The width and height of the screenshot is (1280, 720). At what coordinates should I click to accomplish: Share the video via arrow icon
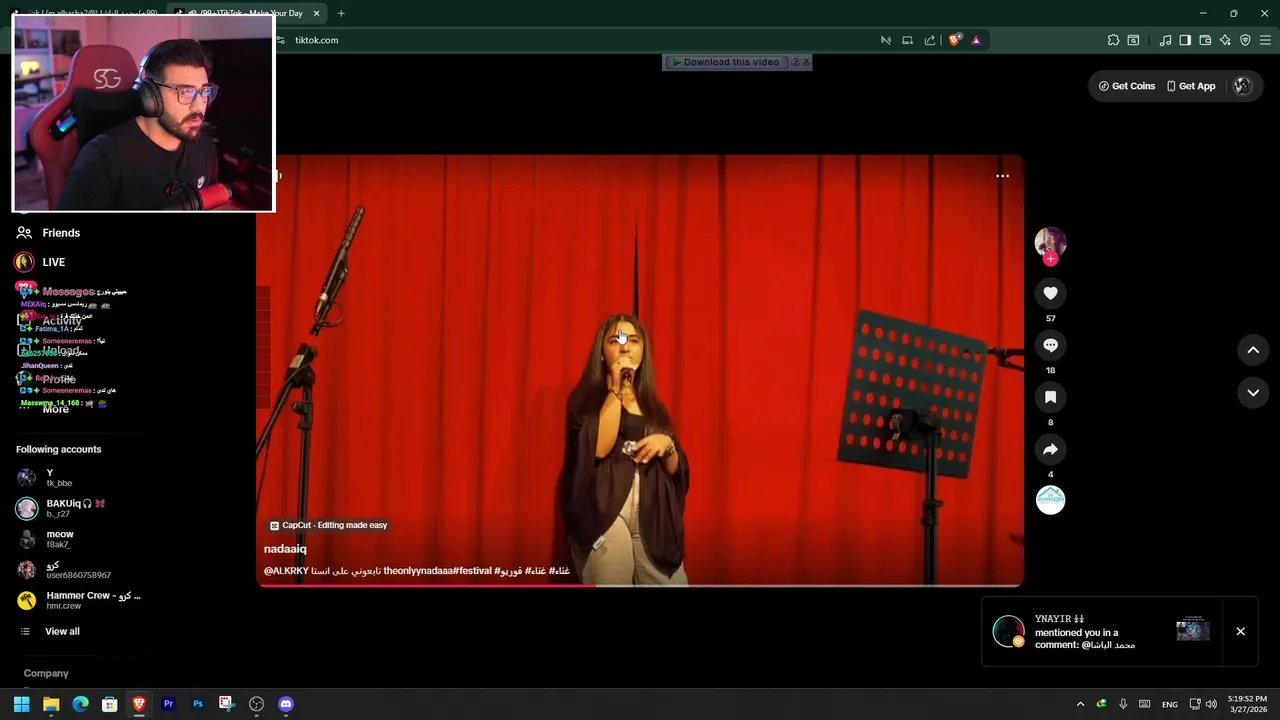pos(1050,449)
